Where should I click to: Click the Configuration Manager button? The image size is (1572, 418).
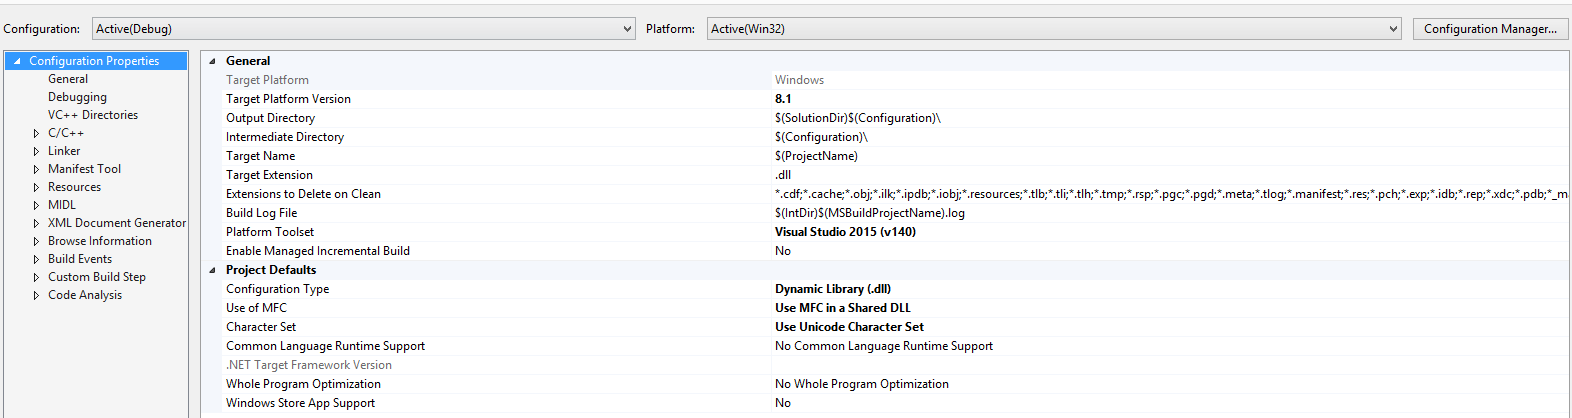(1490, 29)
